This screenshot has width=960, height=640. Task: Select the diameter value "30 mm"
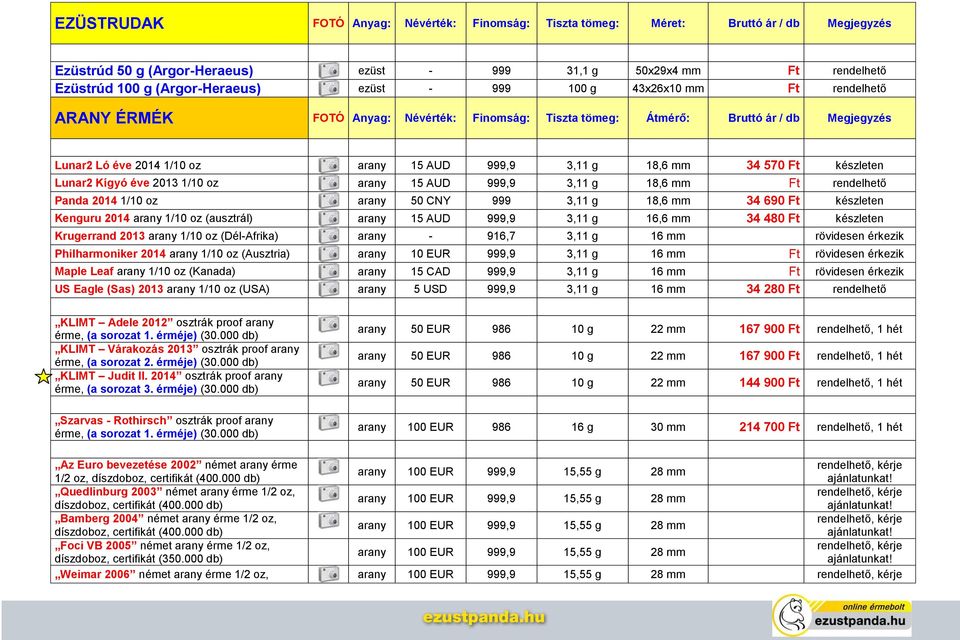(x=668, y=427)
